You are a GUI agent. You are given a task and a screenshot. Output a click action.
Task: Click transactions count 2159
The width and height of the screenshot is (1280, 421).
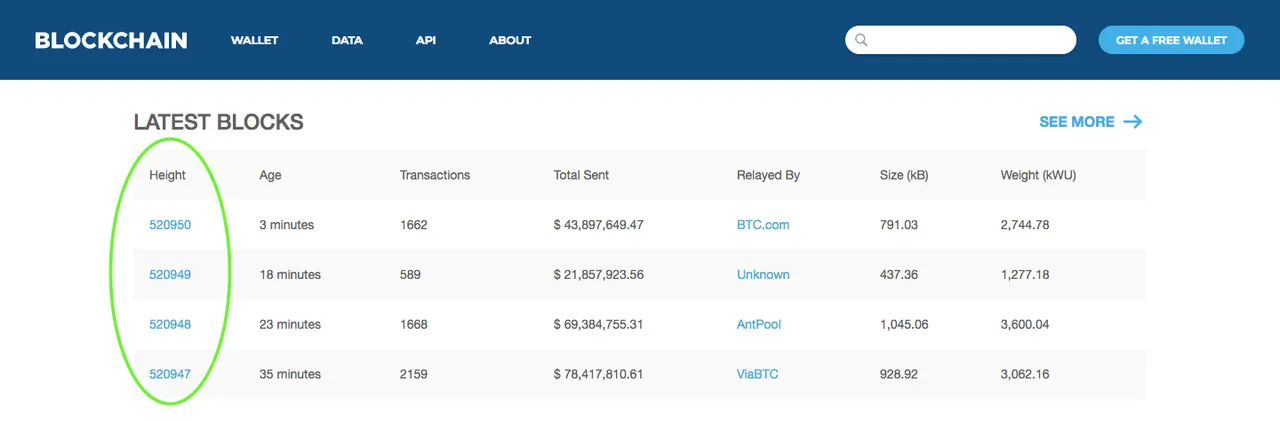pos(414,375)
